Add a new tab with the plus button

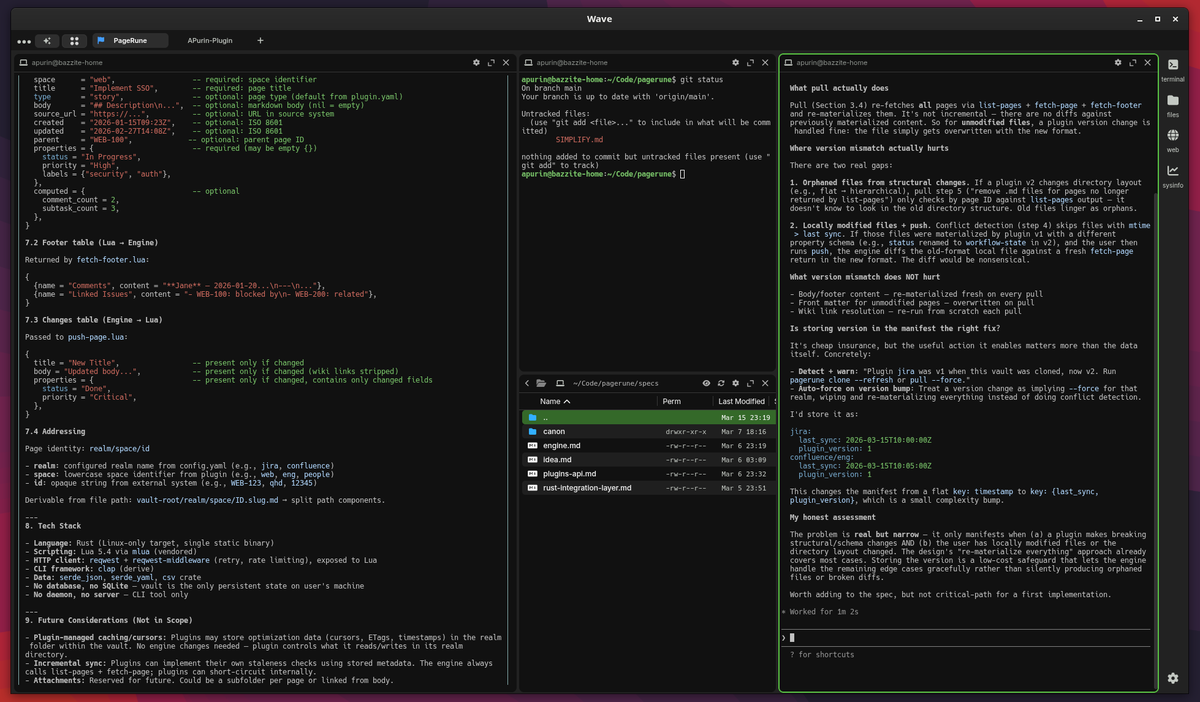260,41
